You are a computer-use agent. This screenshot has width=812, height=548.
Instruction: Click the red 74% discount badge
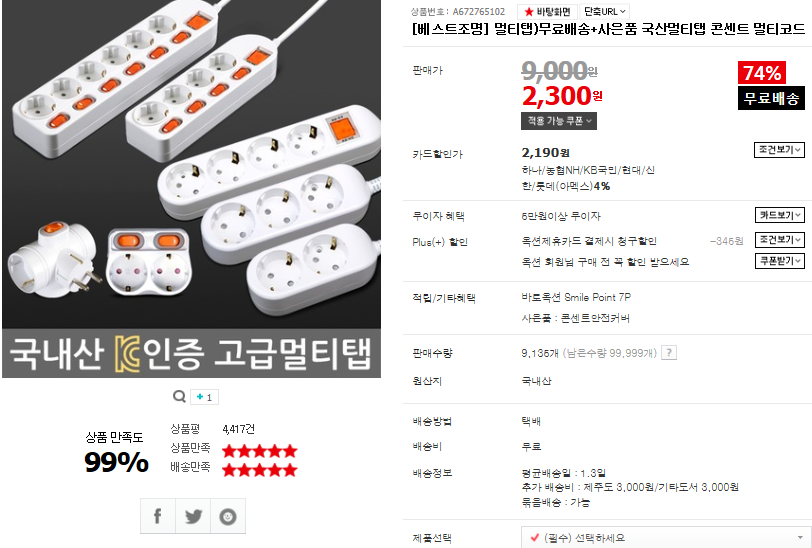click(x=762, y=73)
